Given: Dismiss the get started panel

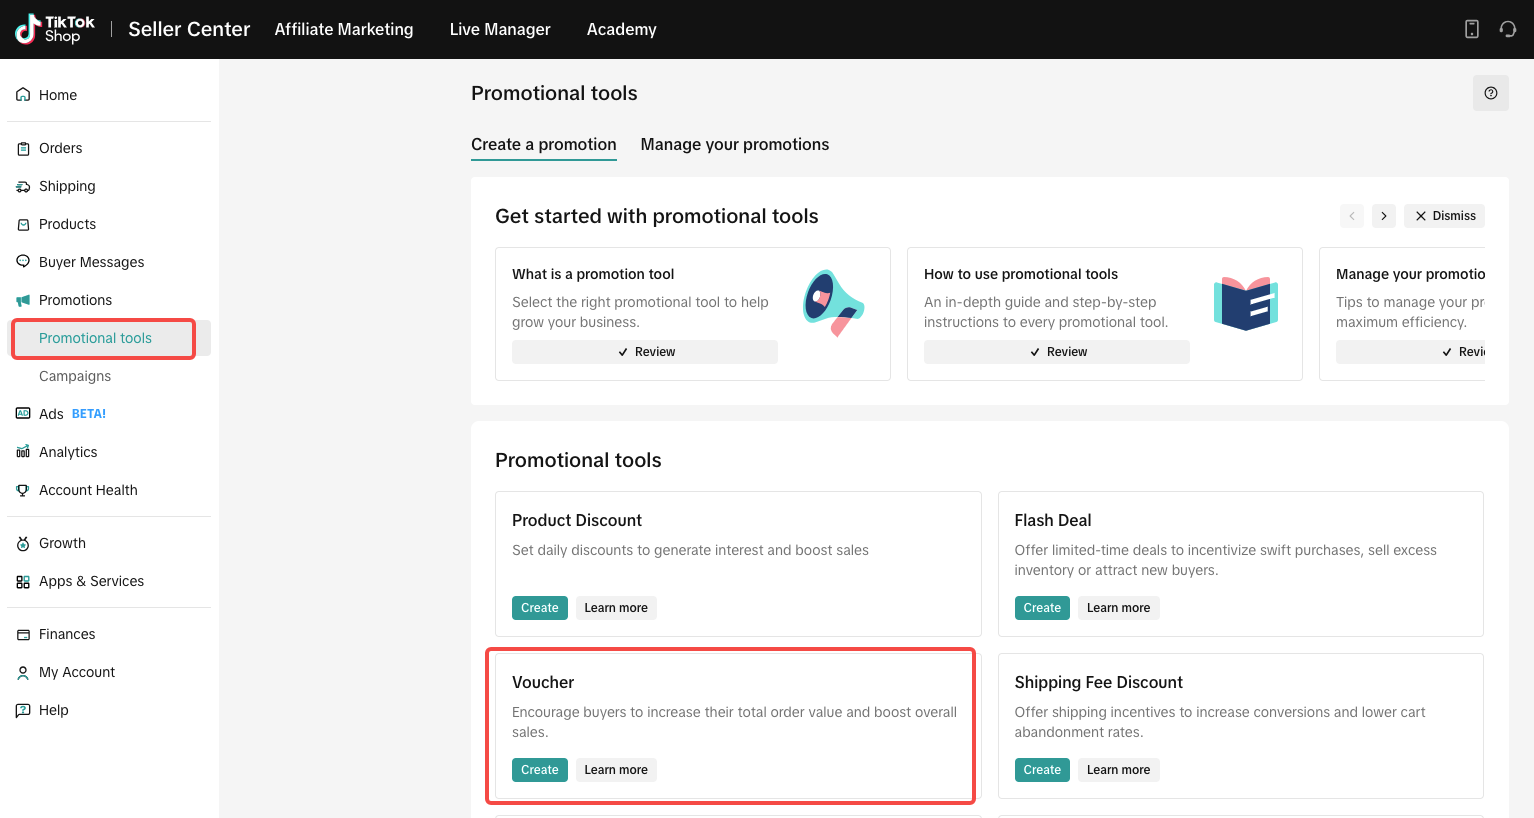Looking at the screenshot, I should 1444,216.
